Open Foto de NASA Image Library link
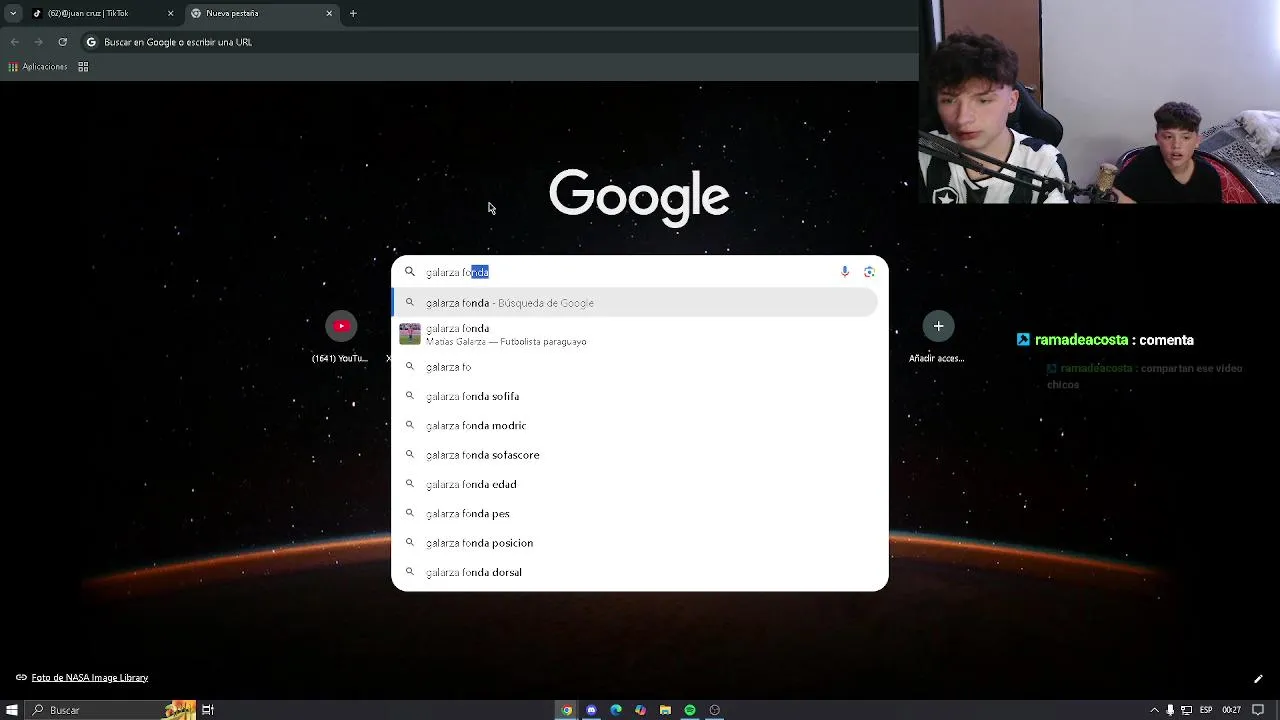 coord(89,678)
